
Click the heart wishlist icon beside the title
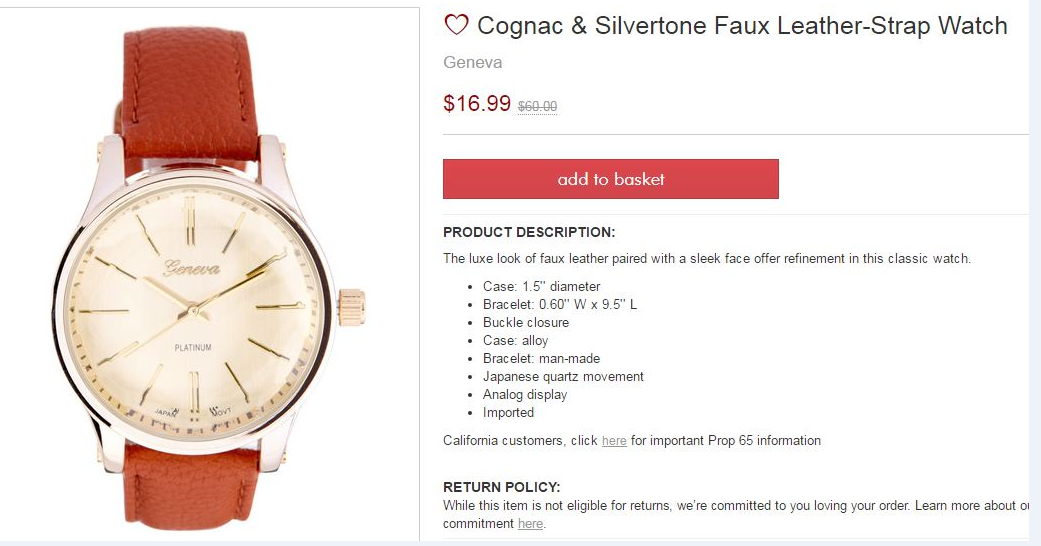456,25
